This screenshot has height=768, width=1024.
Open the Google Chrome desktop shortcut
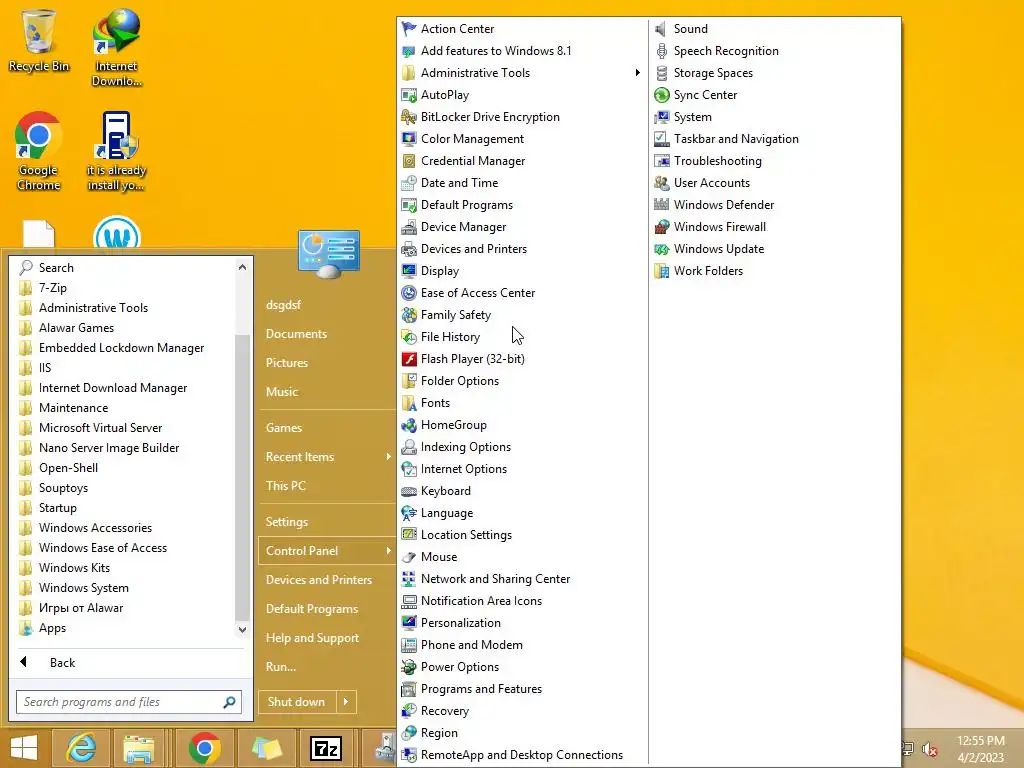click(x=39, y=152)
